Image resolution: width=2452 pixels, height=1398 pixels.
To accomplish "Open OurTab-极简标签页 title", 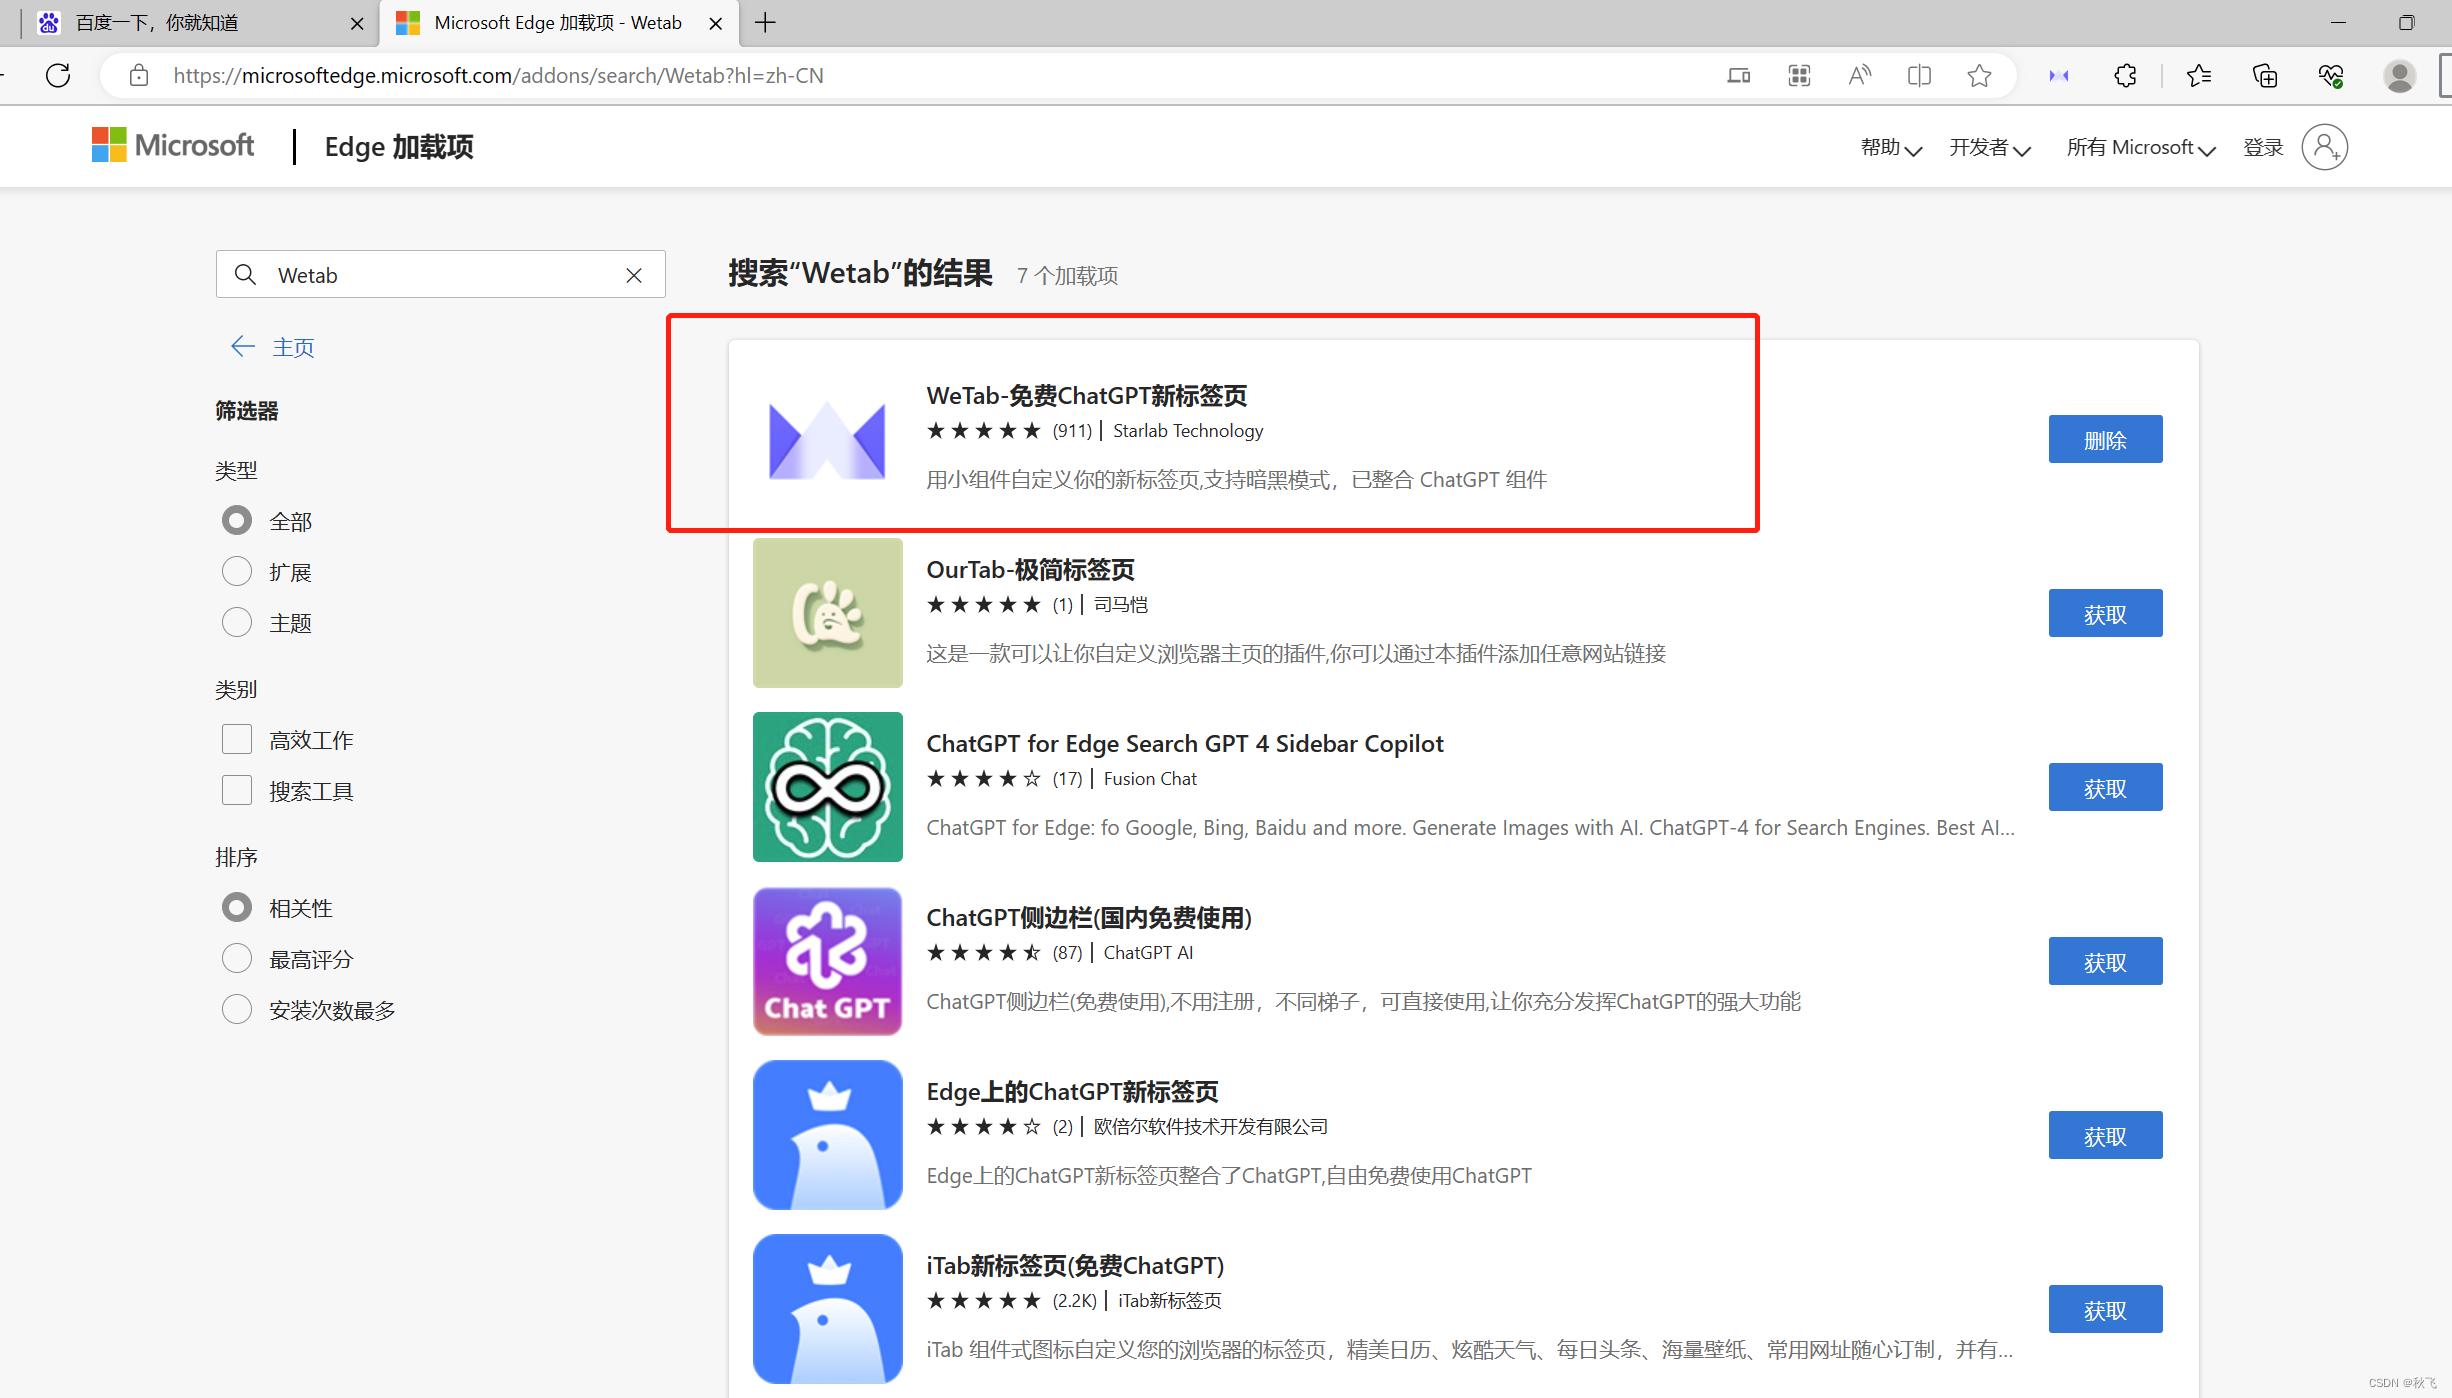I will coord(1030,570).
